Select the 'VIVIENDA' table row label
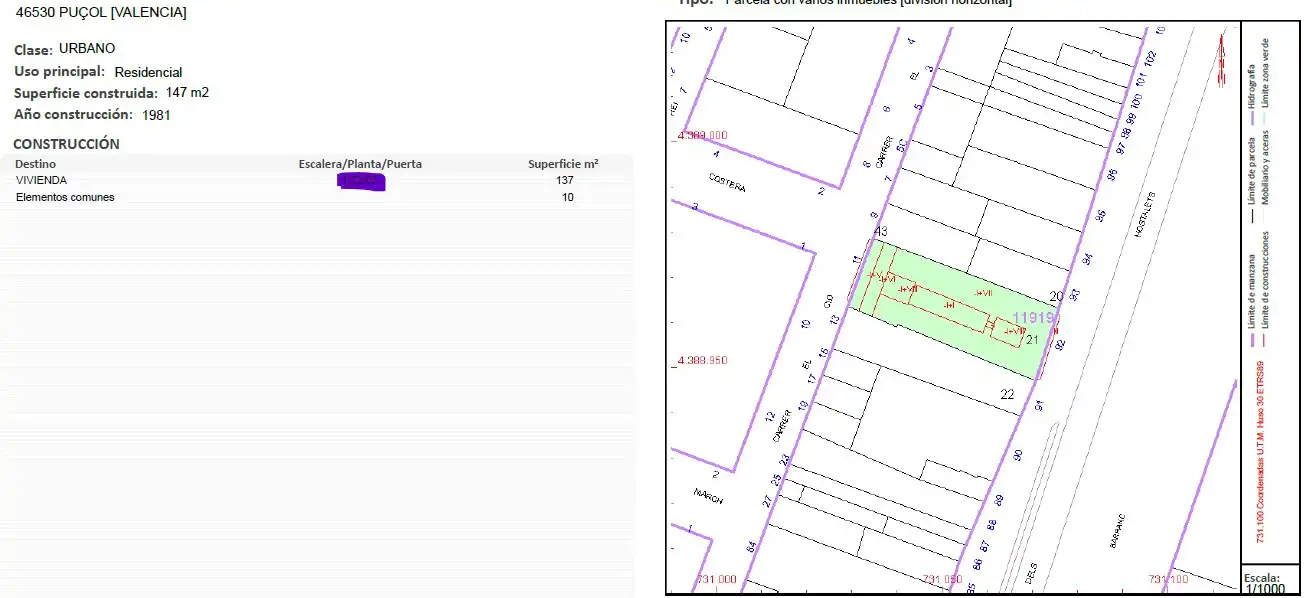Viewport: 1304px width, 598px height. tap(42, 180)
